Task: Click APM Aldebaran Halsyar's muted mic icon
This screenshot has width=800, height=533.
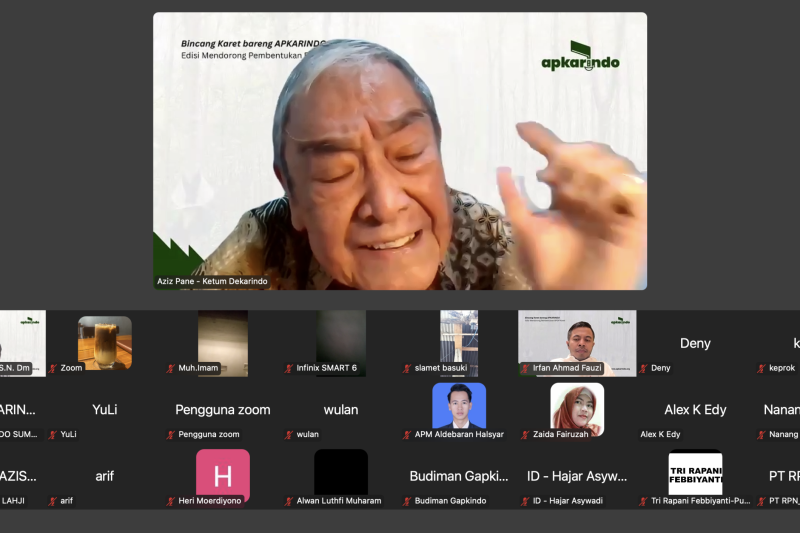Action: (407, 435)
